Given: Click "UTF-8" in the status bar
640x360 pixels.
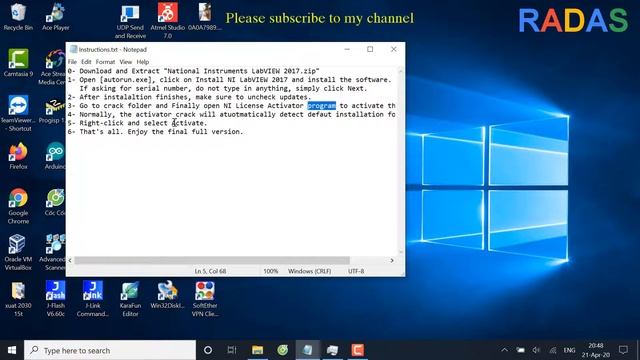Looking at the screenshot, I should [x=356, y=271].
